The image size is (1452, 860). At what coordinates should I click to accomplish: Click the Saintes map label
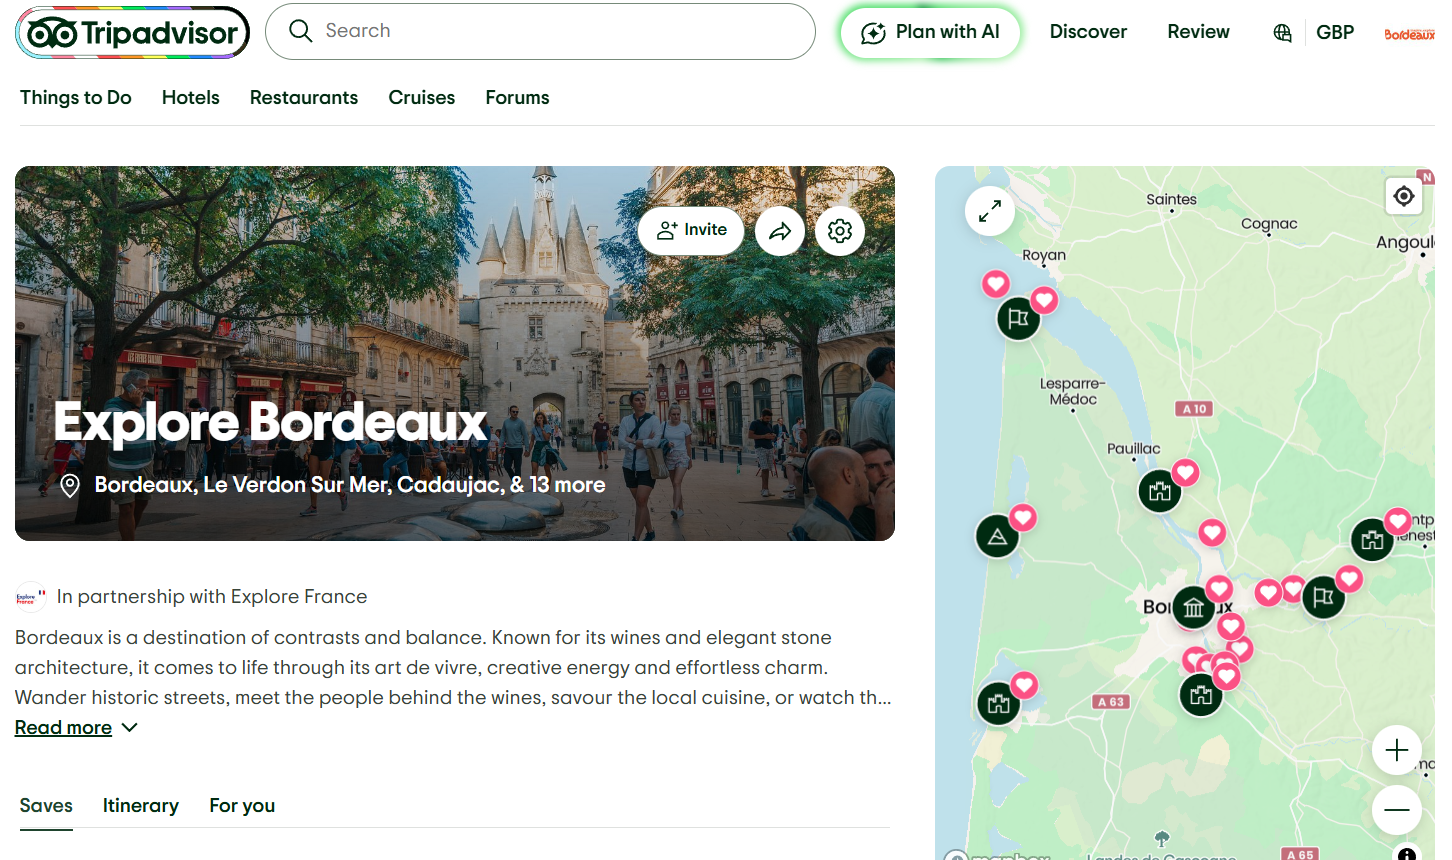tap(1171, 199)
